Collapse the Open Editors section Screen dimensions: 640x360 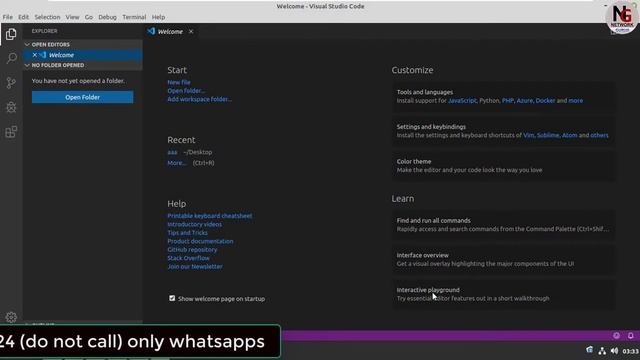tap(27, 44)
